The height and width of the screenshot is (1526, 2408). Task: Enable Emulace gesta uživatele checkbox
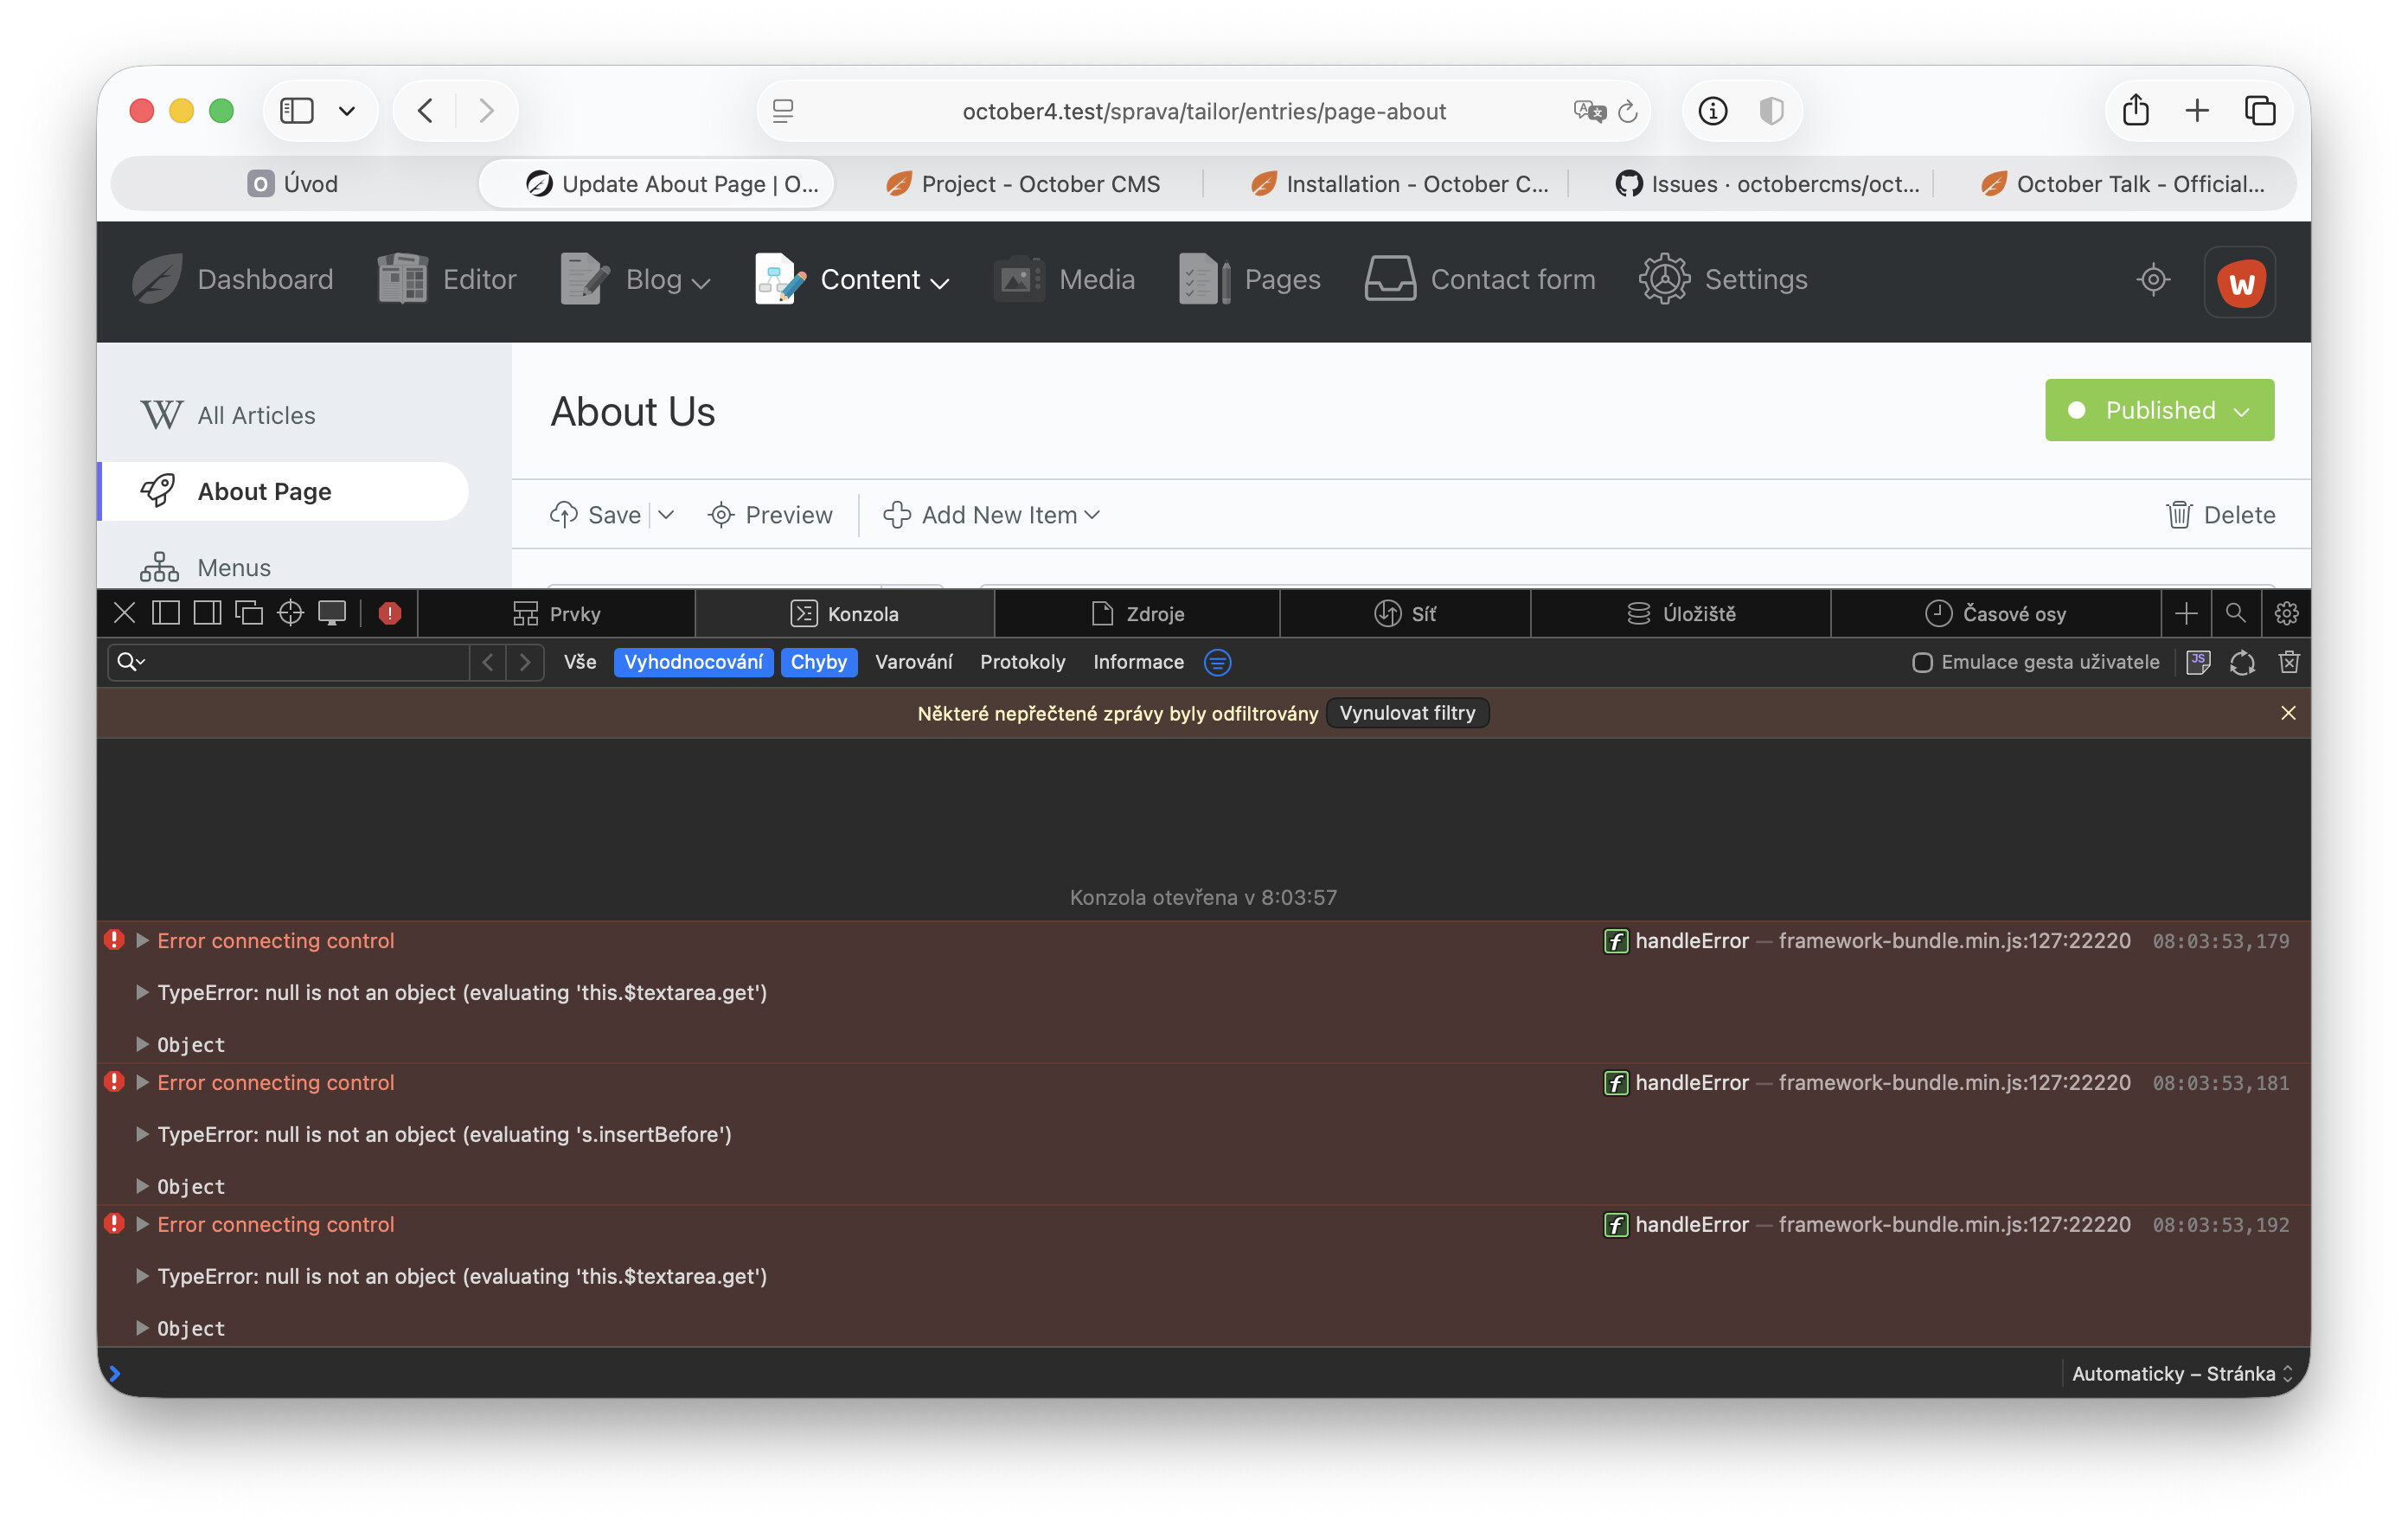pos(1921,662)
